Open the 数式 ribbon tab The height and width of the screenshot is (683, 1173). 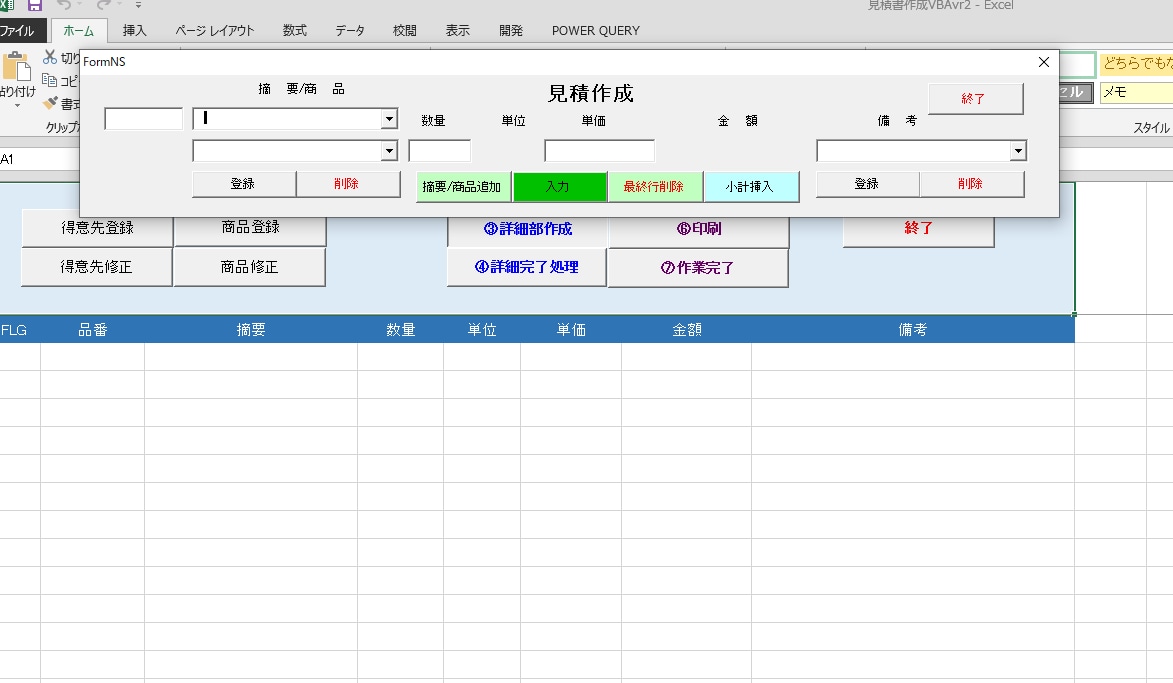click(295, 31)
